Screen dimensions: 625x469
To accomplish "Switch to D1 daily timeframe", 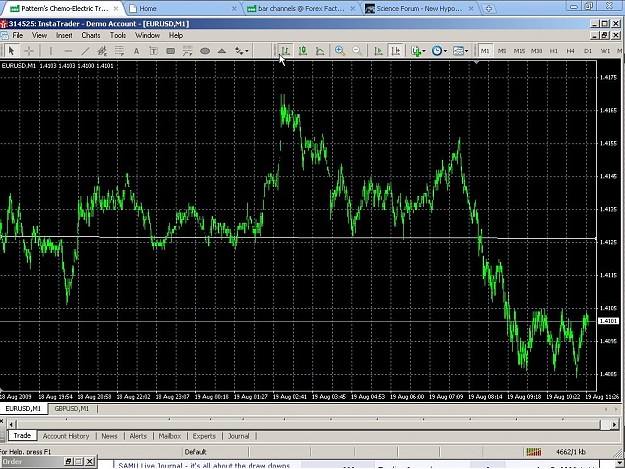I will [588, 51].
